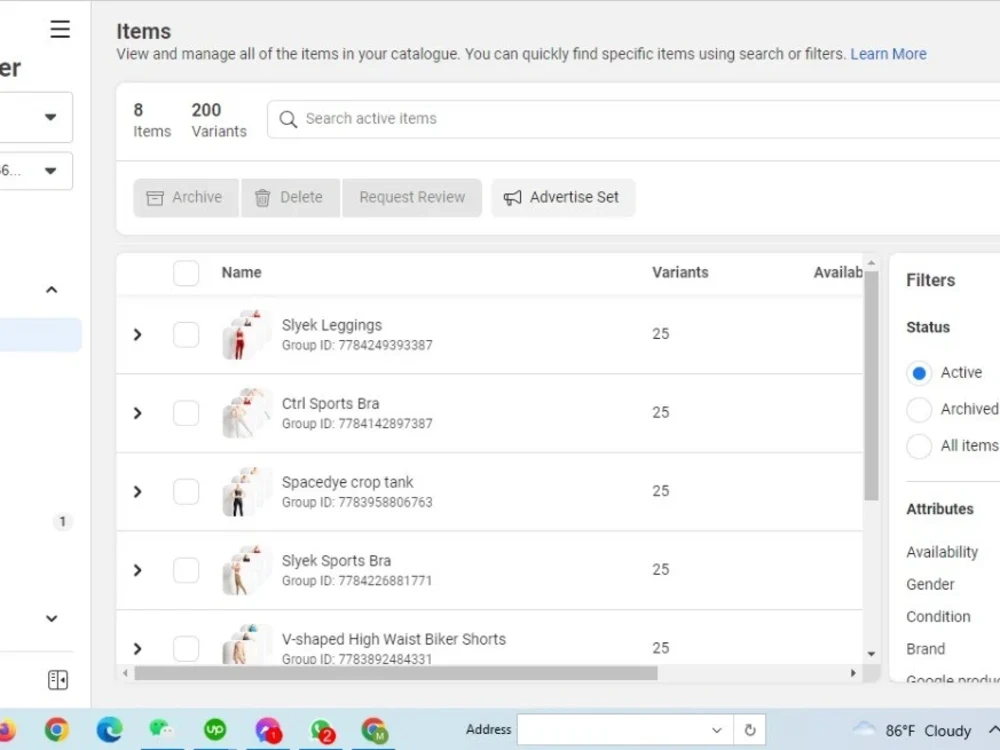Open the Gender attribute filter
1000x750 pixels.
(x=930, y=584)
